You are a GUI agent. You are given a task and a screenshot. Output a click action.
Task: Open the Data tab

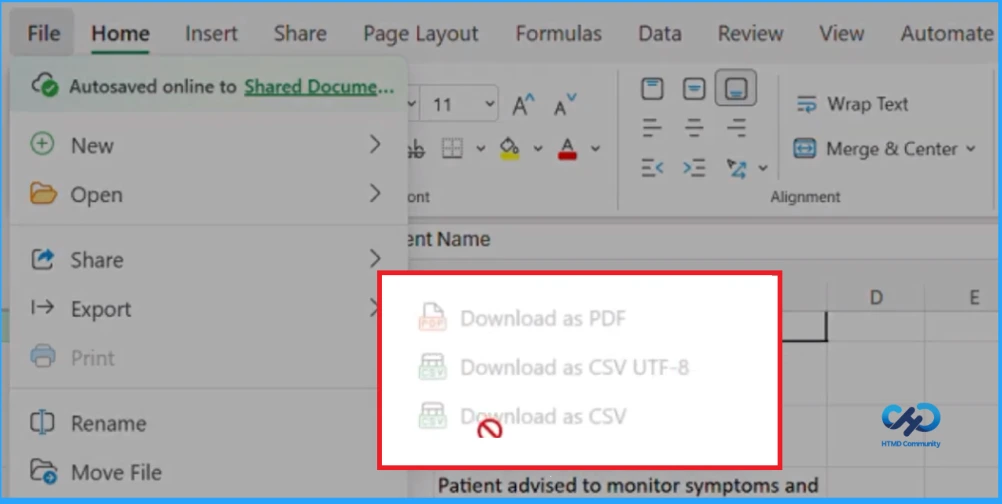(x=659, y=33)
